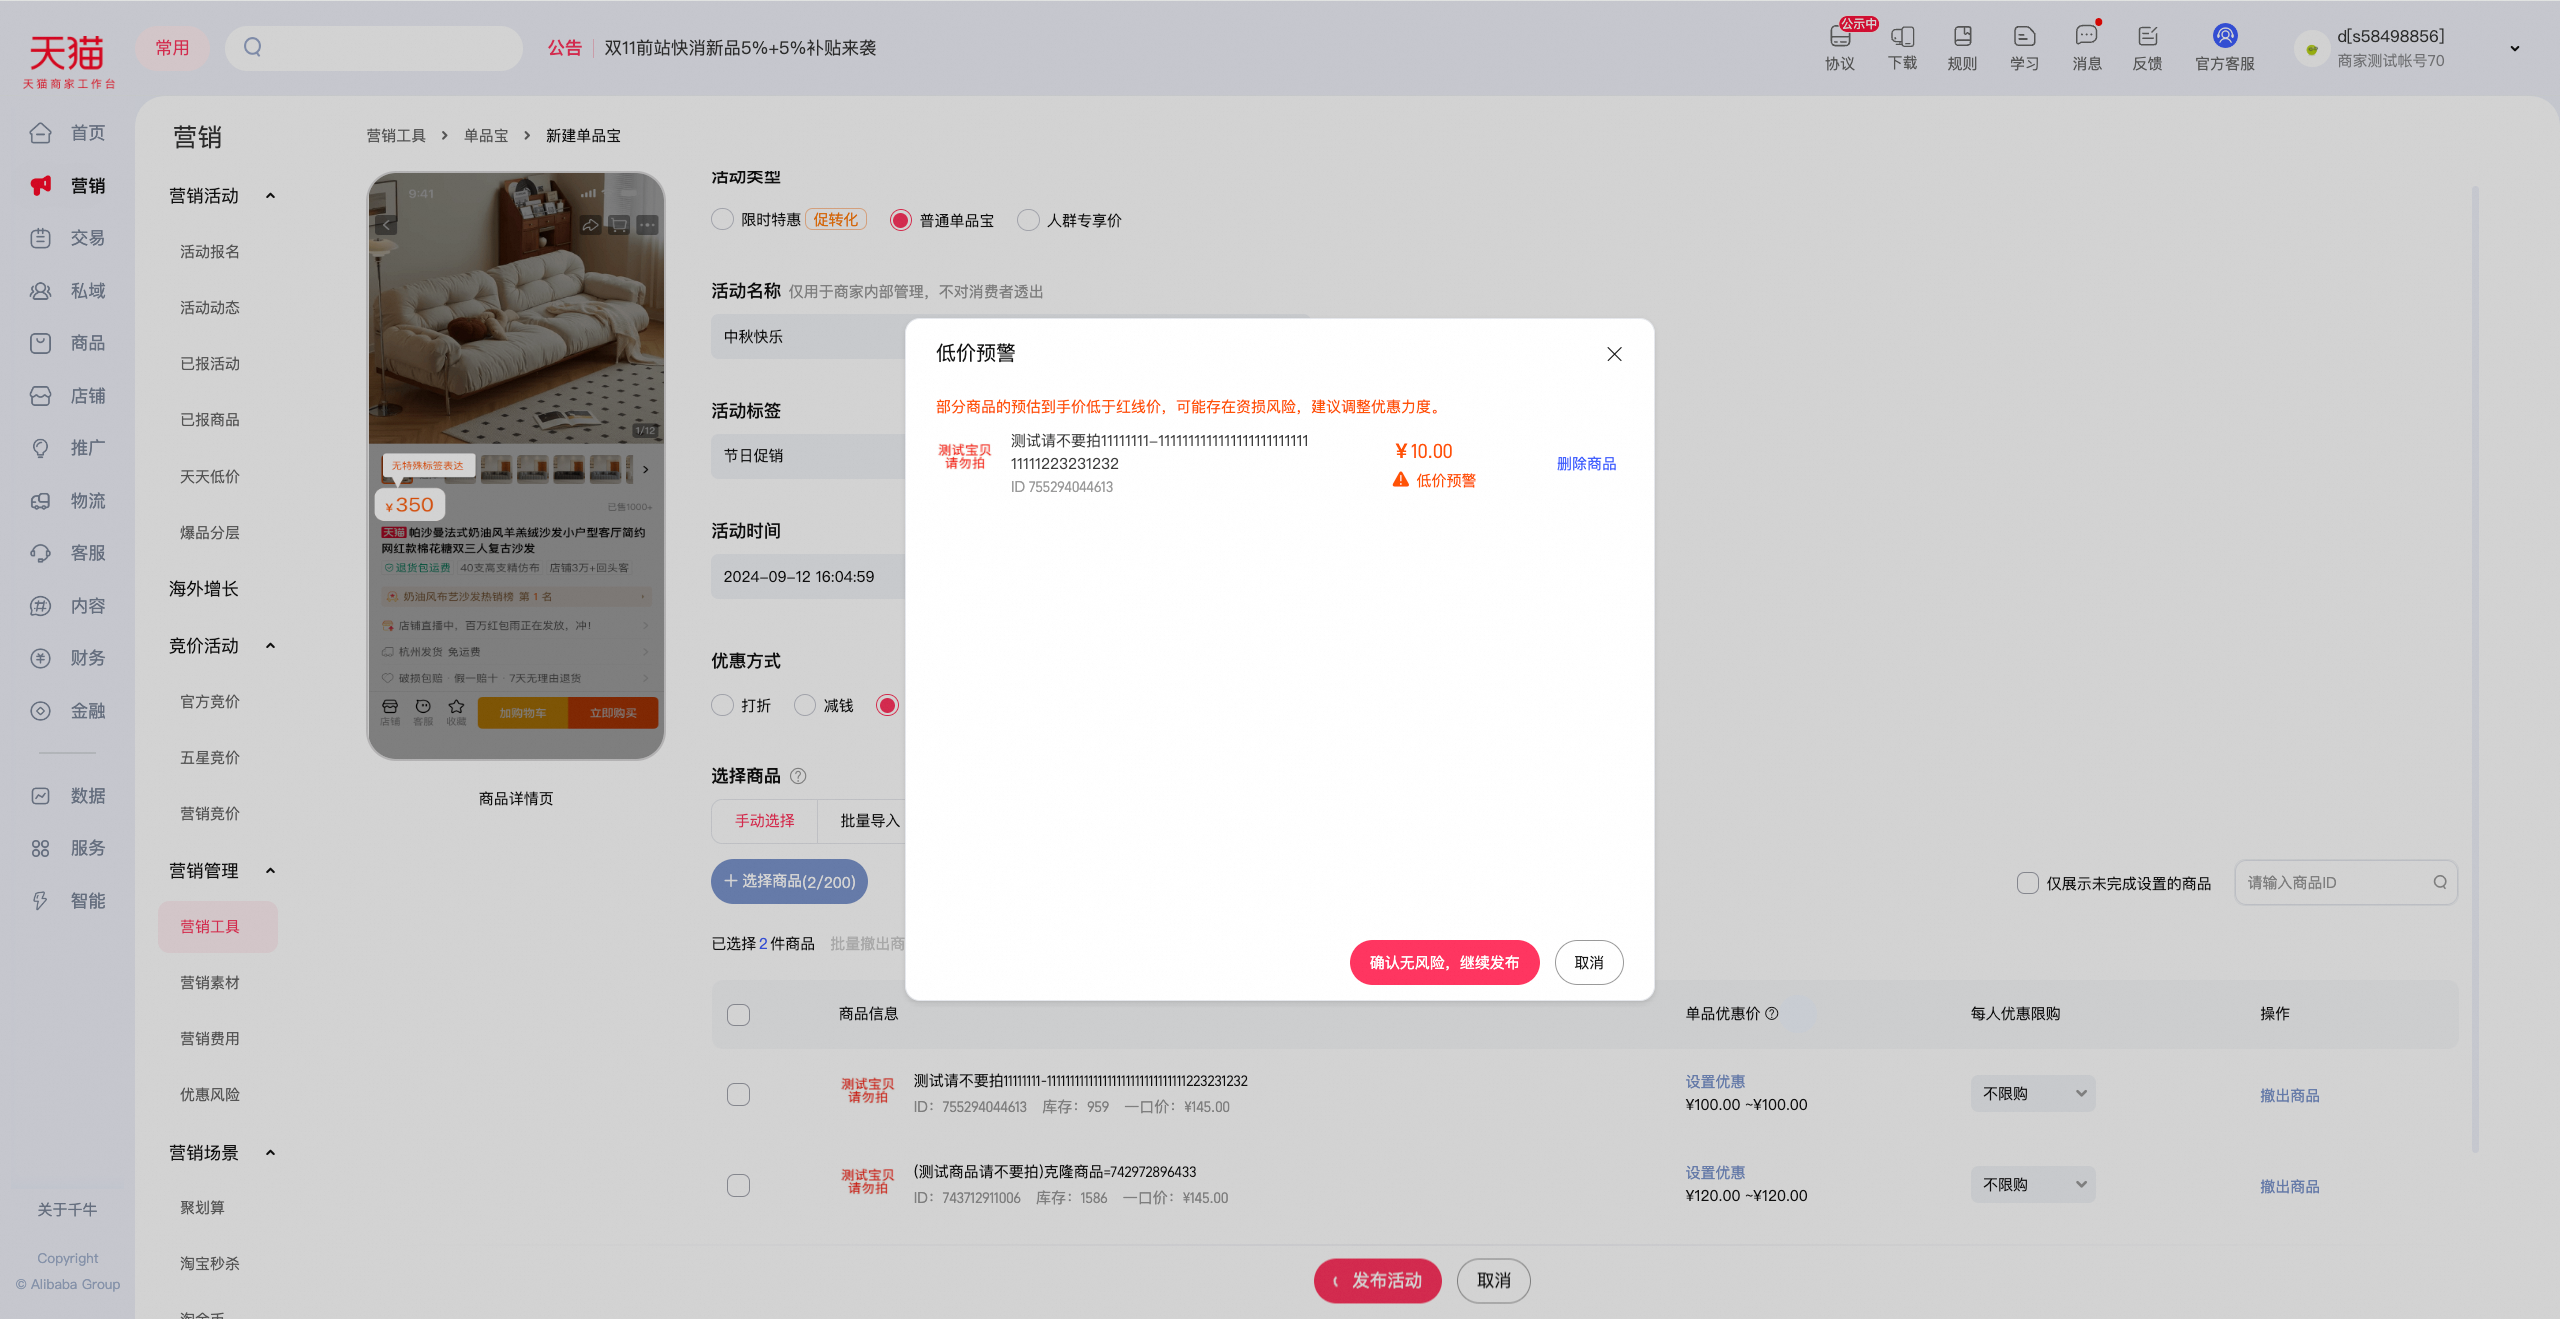
Task: Open 天天低价 menu item
Action: point(210,477)
